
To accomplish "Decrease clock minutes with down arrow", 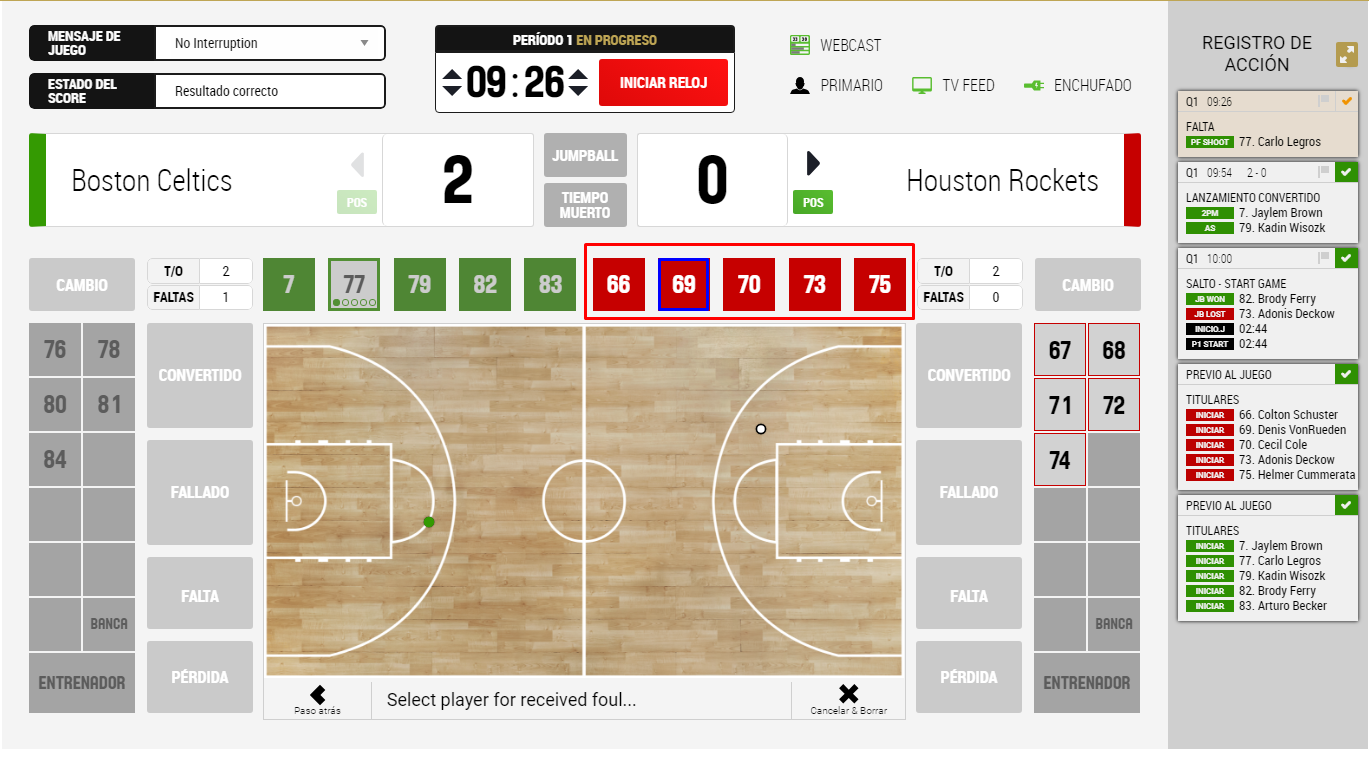I will [x=452, y=90].
